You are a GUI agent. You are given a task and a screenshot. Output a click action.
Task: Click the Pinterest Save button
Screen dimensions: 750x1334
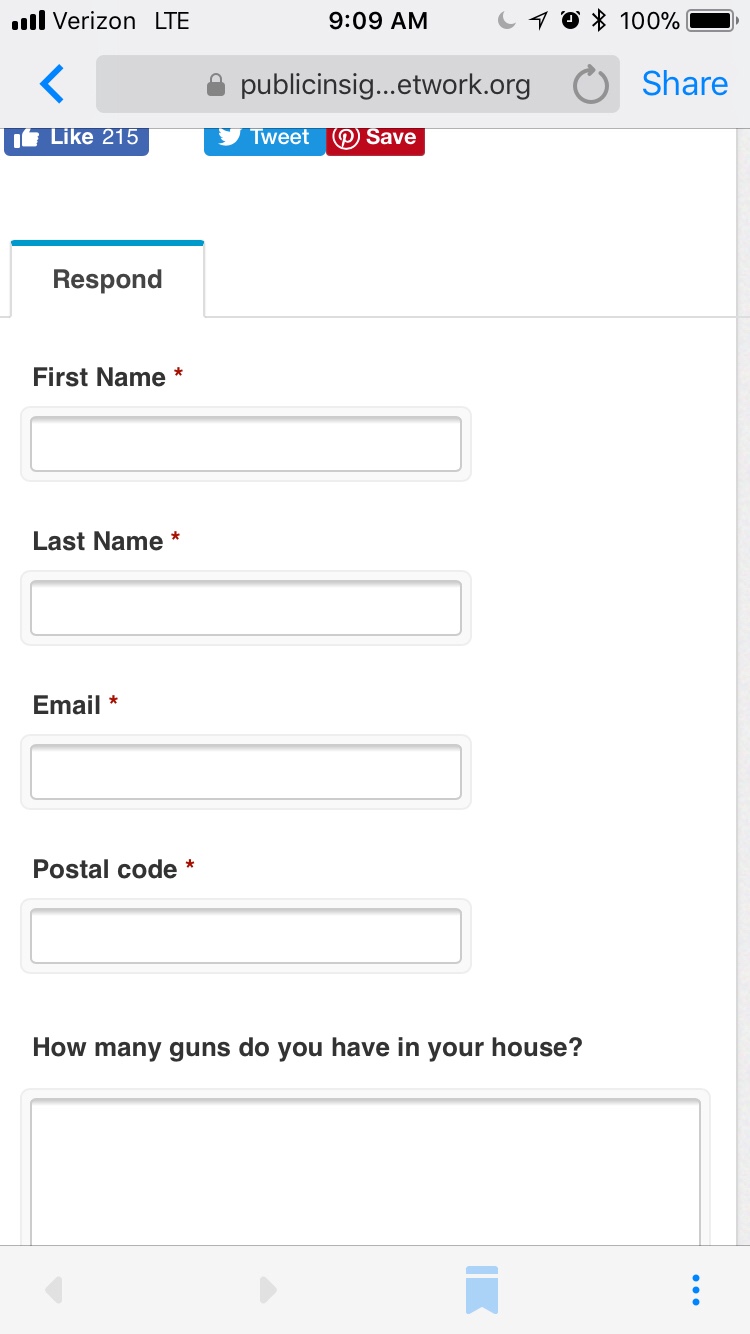pyautogui.click(x=375, y=138)
